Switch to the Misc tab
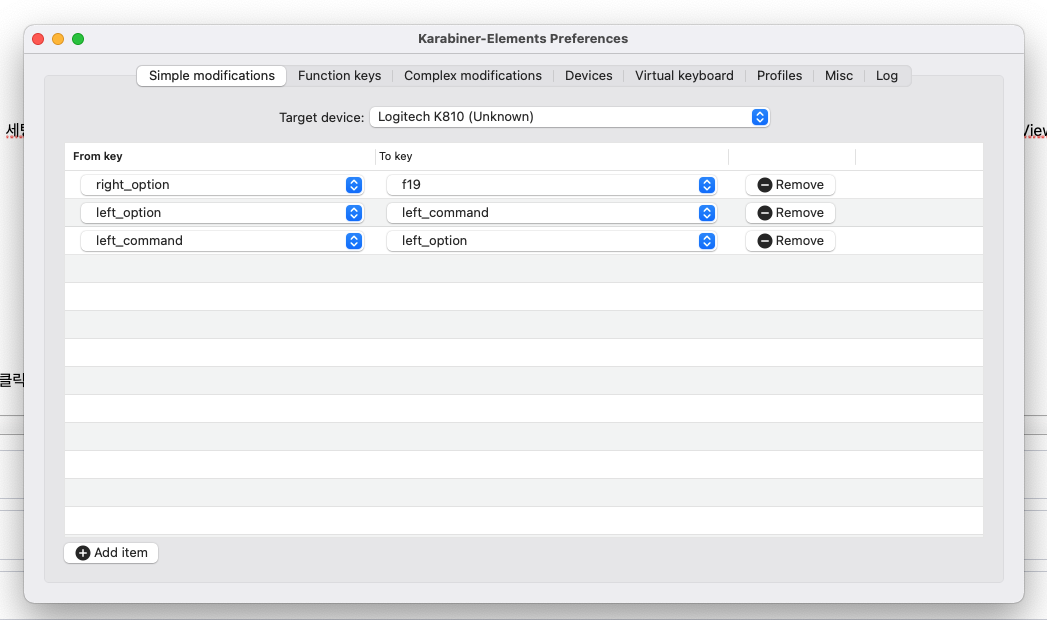This screenshot has height=620, width=1047. pos(839,76)
